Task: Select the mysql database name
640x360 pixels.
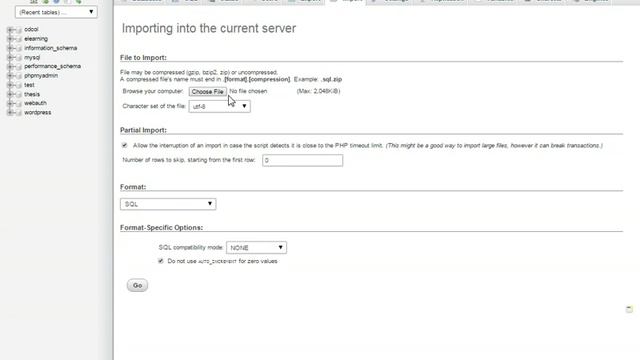Action: [x=32, y=58]
